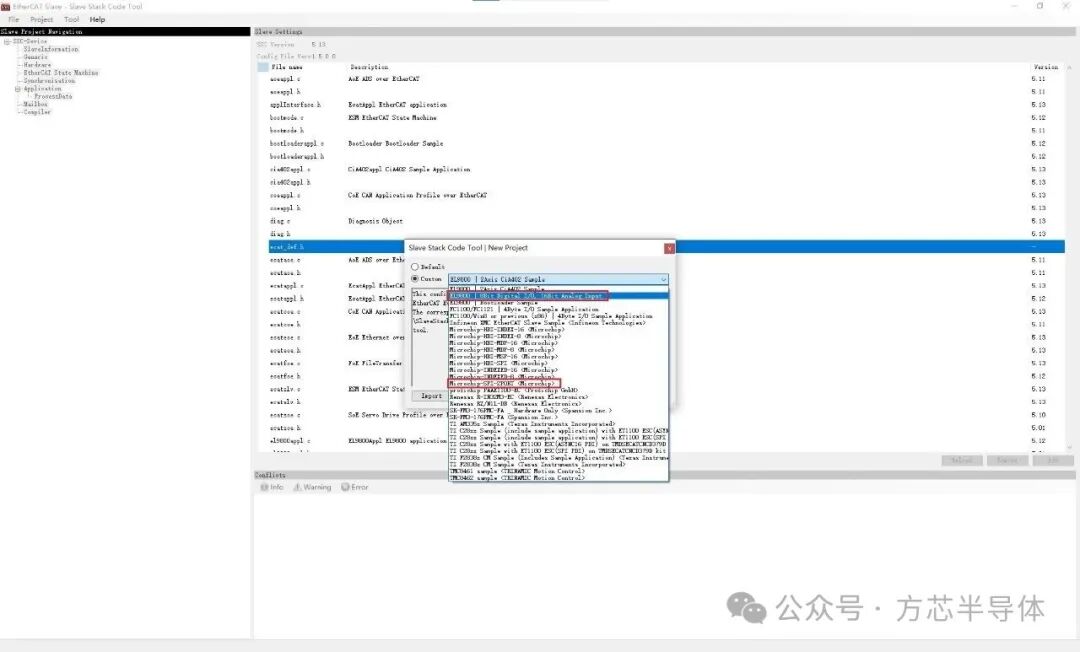Click the File name column header
Image resolution: width=1080 pixels, height=652 pixels.
tap(287, 67)
